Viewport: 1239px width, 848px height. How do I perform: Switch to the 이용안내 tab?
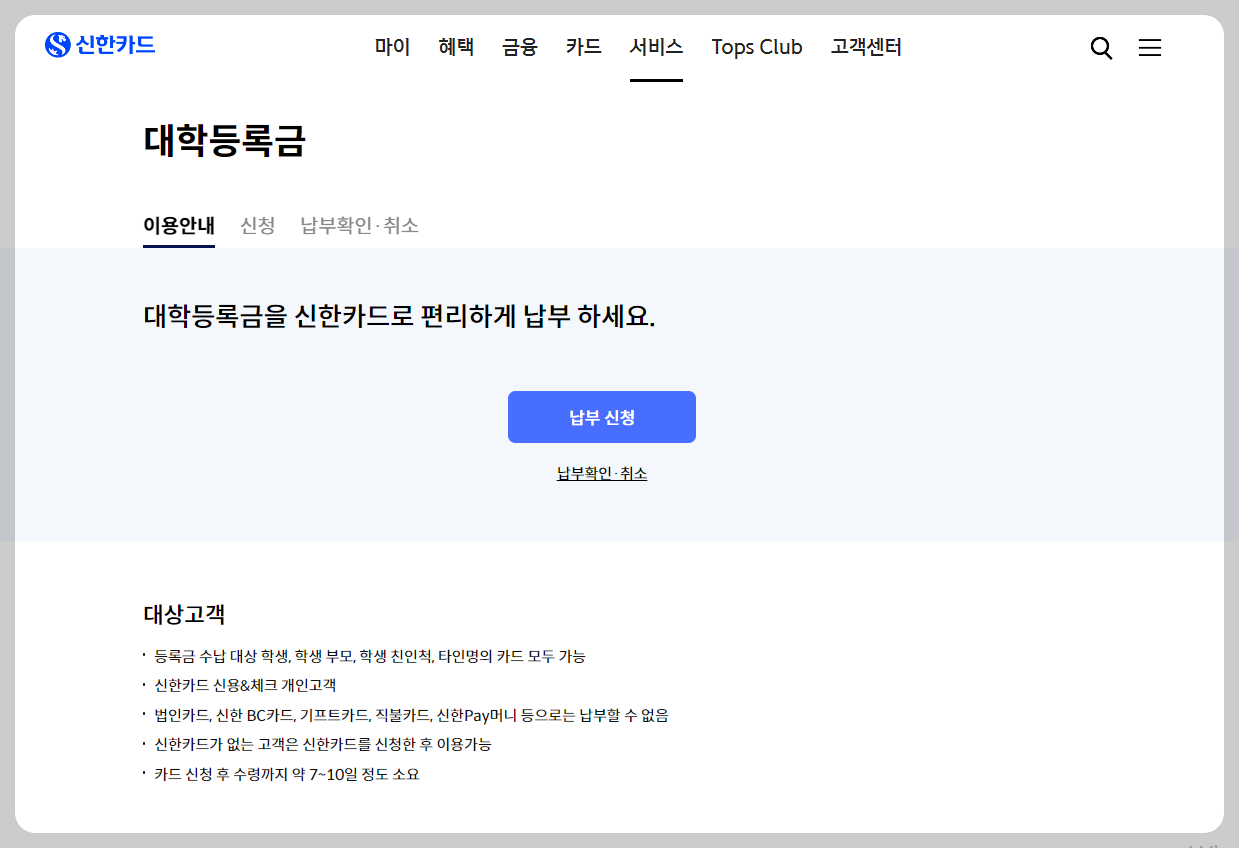178,225
